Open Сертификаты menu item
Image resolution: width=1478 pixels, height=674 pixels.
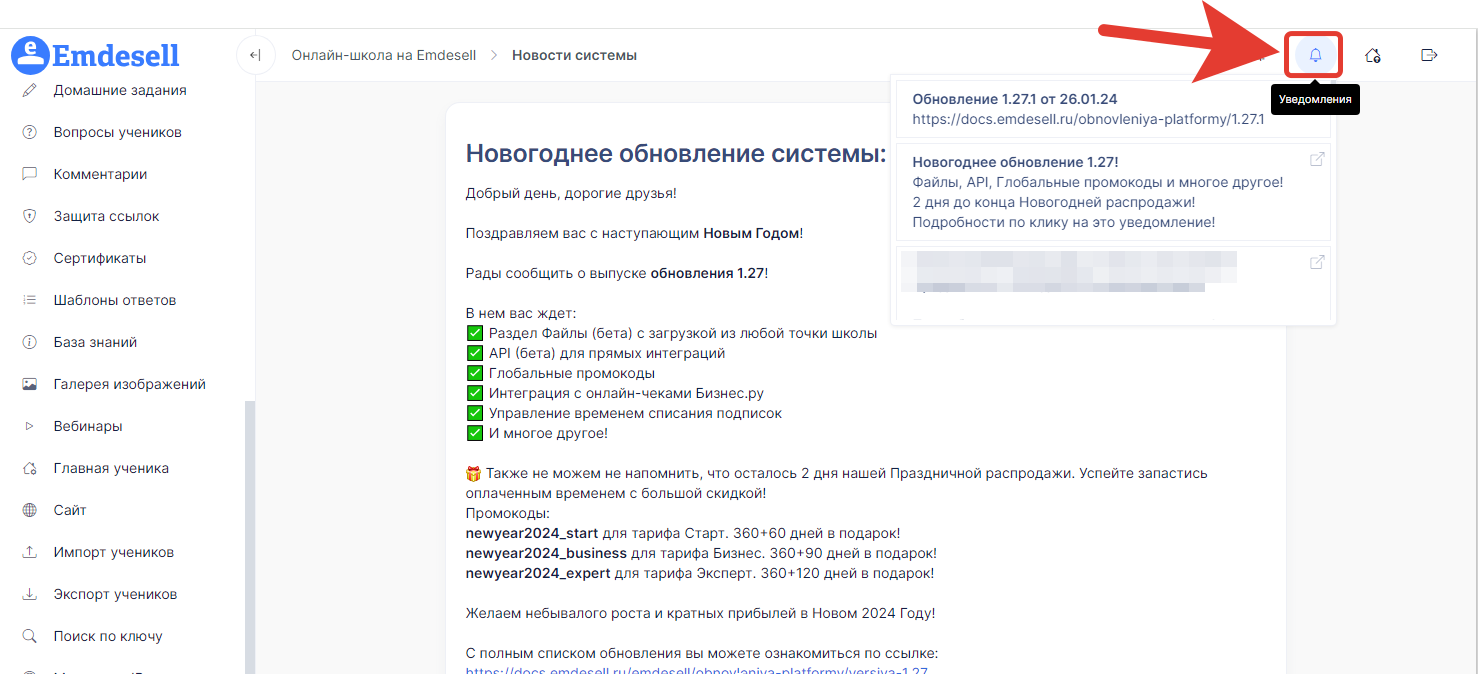tap(100, 258)
